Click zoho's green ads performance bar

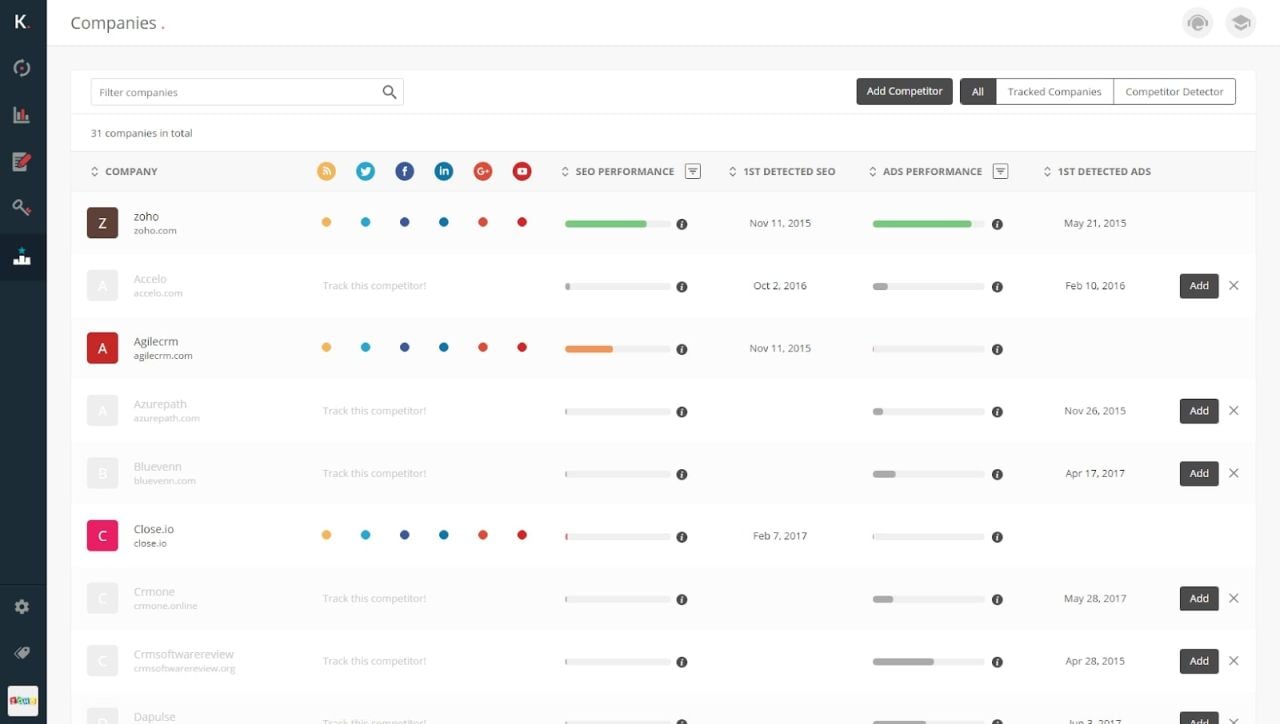click(922, 224)
